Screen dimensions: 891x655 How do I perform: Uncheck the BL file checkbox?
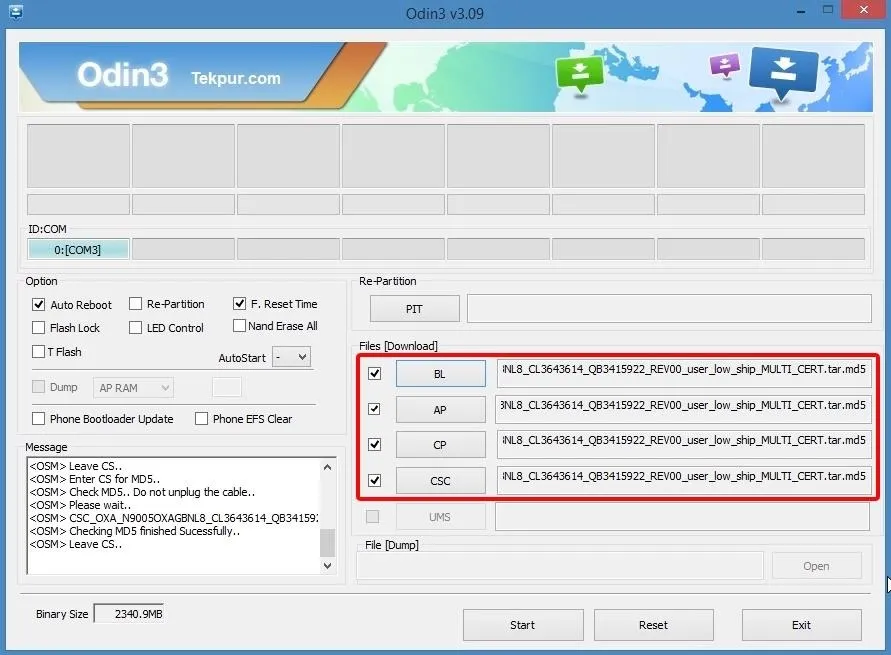coord(374,373)
